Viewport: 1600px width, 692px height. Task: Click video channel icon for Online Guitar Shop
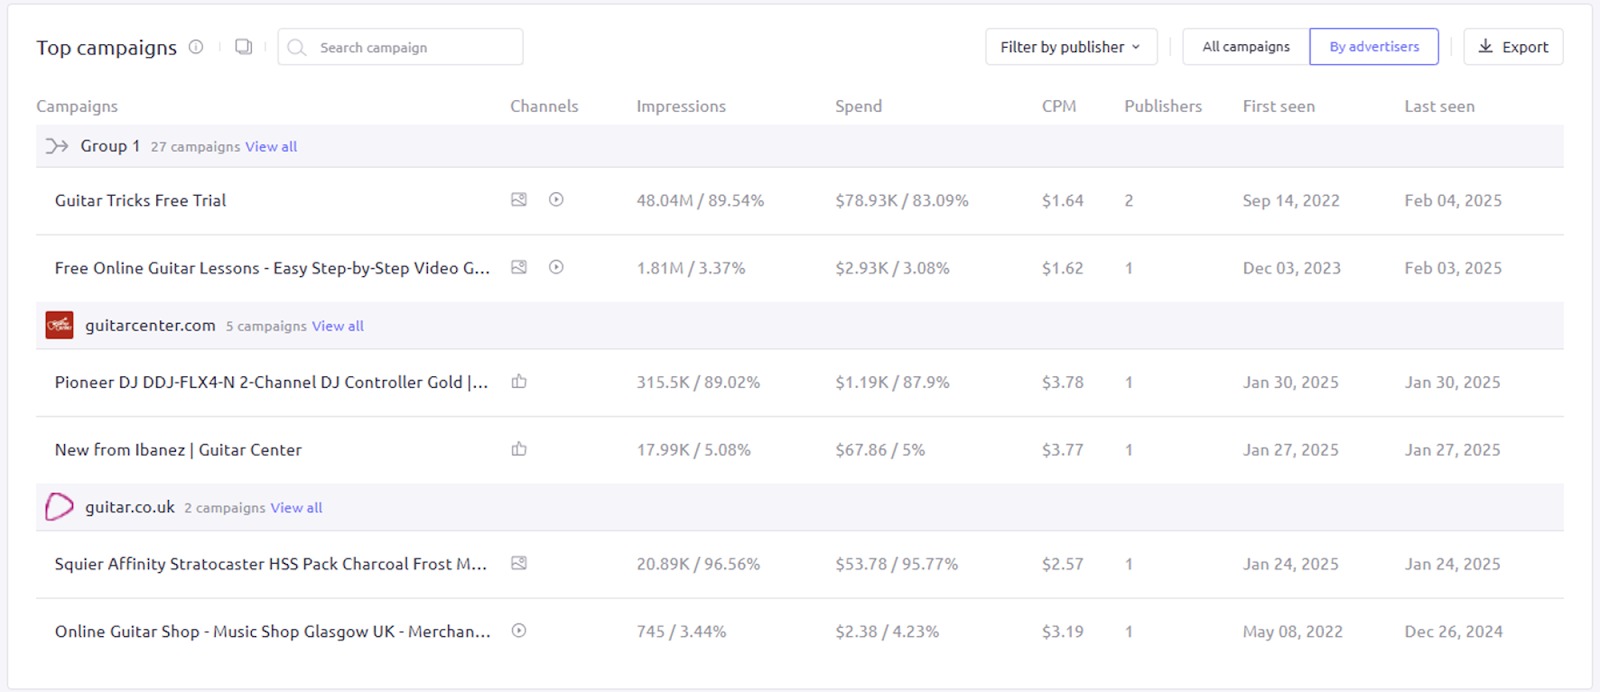519,631
